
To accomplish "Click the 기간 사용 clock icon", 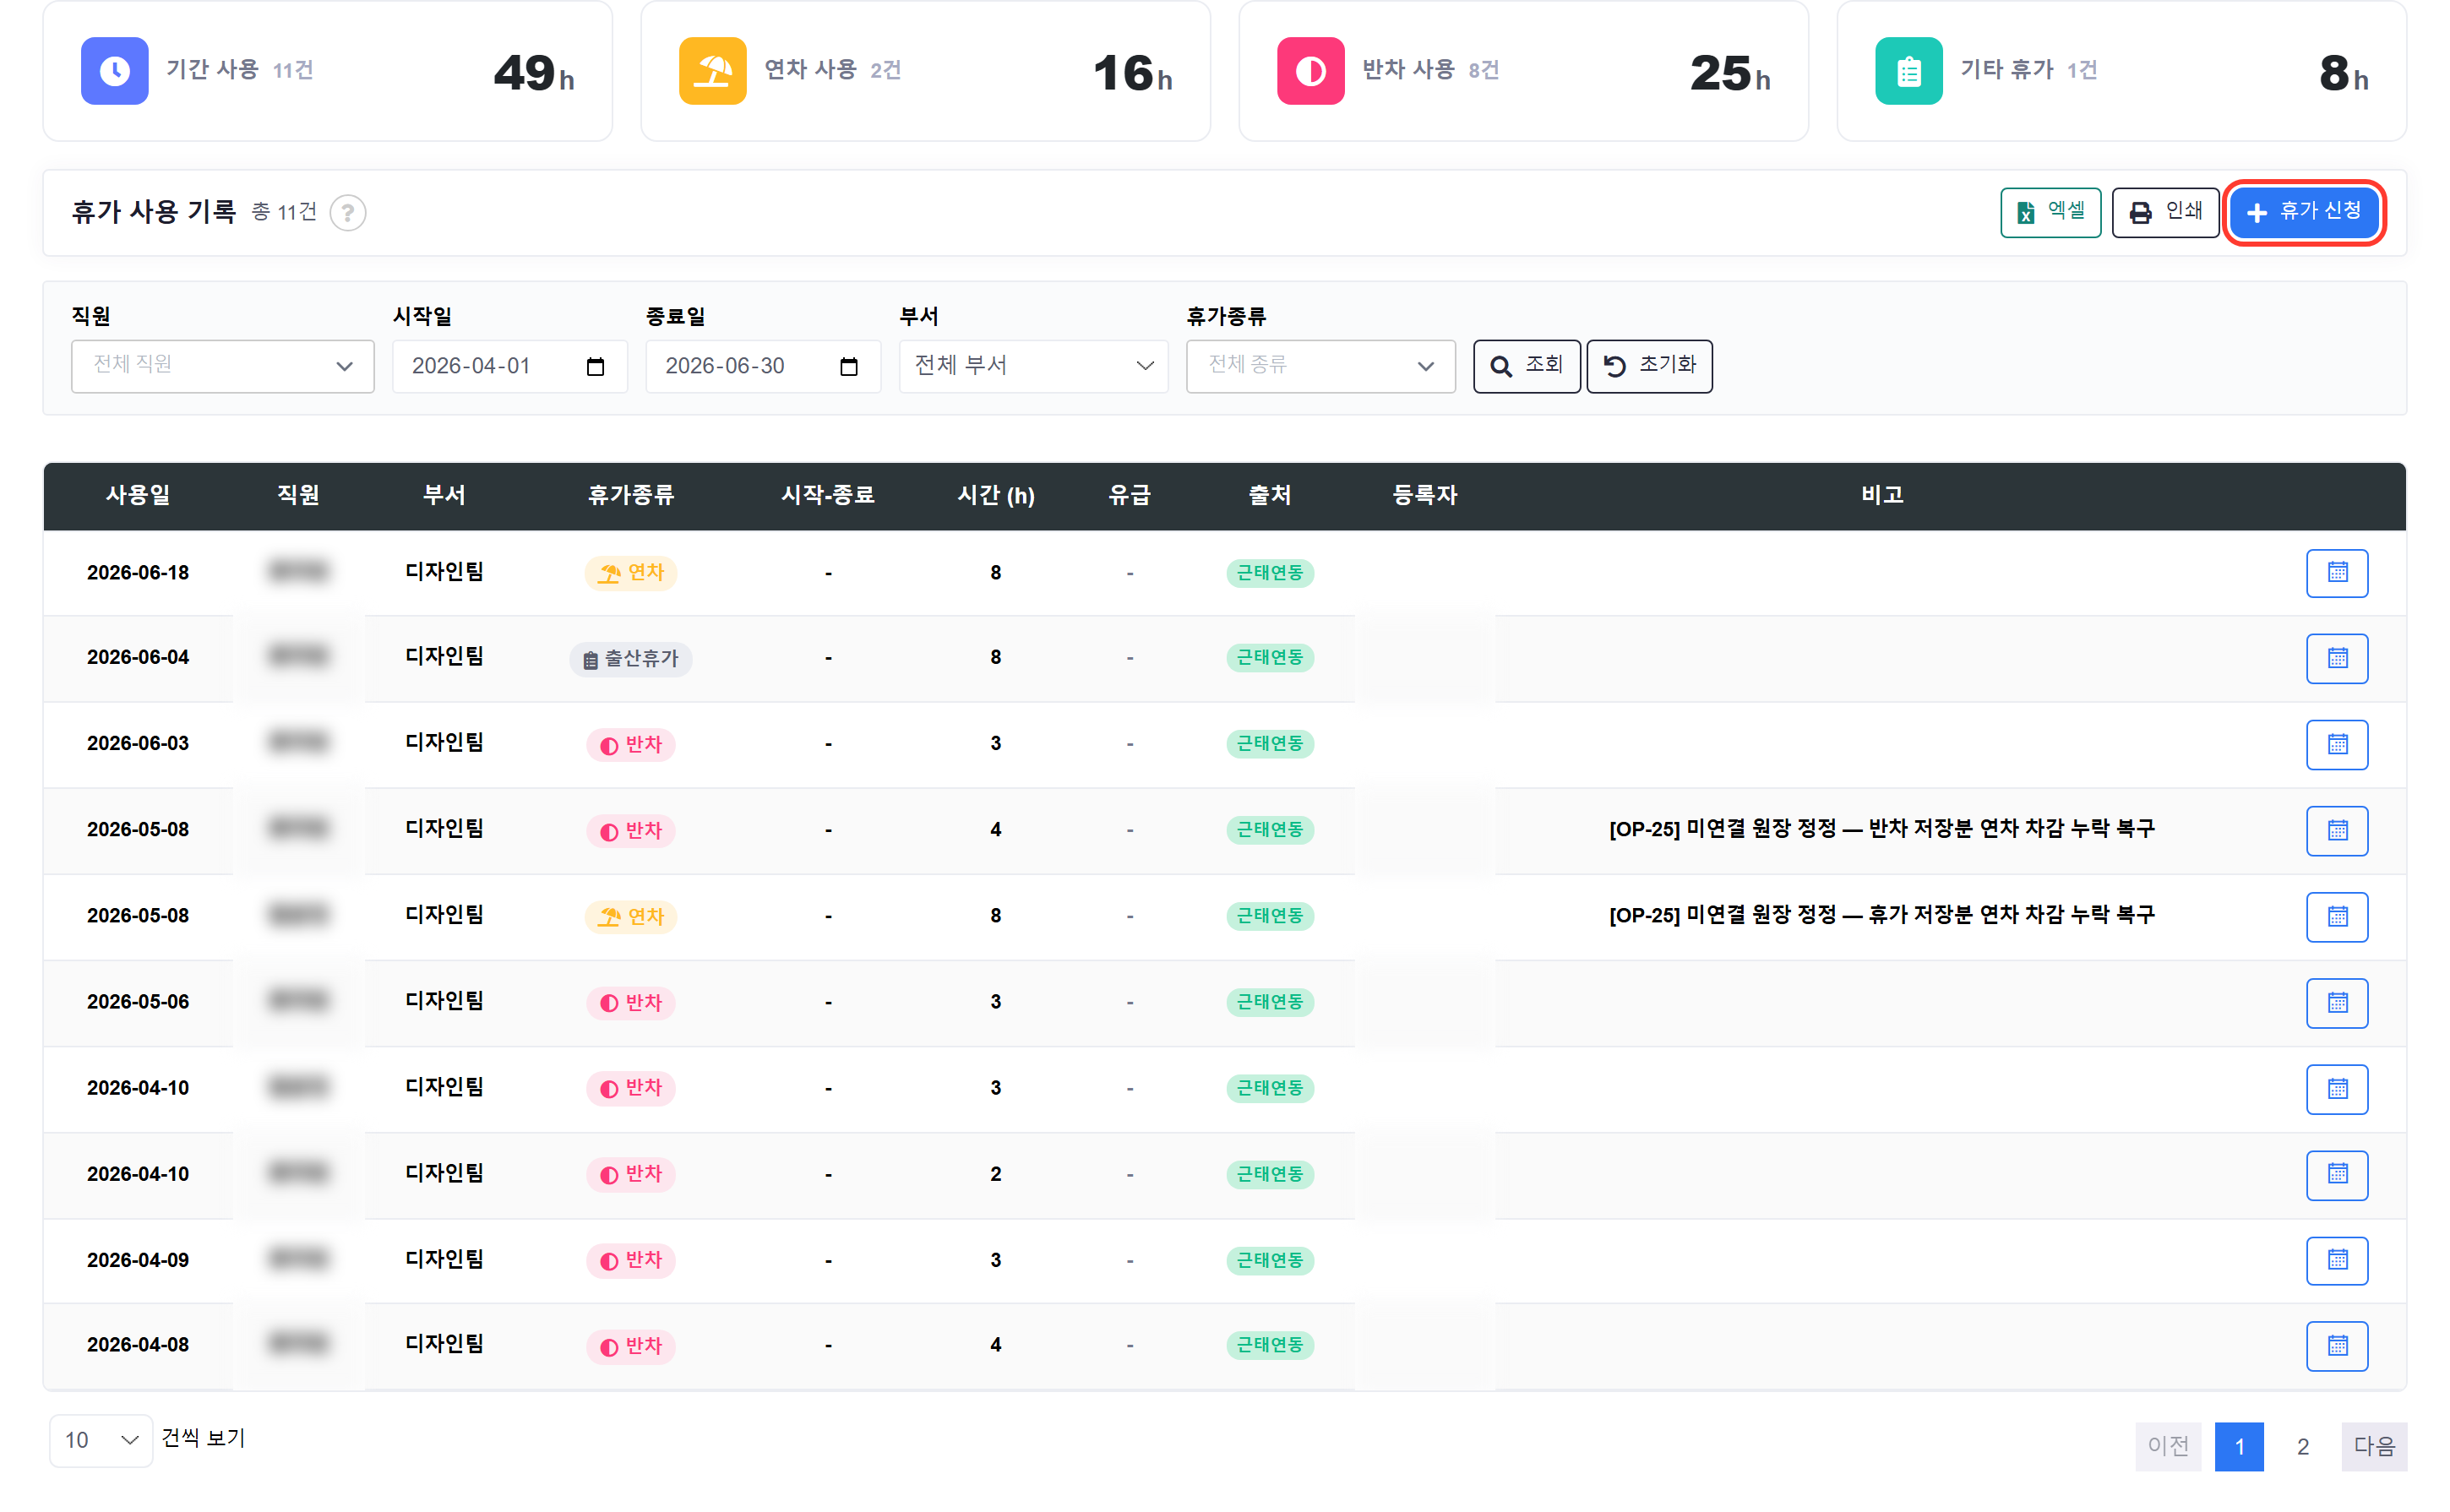I will (115, 71).
